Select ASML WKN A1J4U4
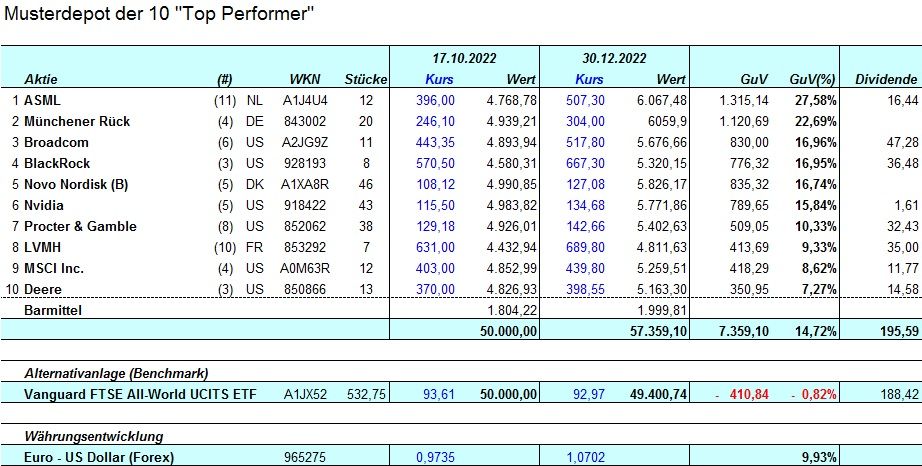This screenshot has height=466, width=922. point(304,100)
